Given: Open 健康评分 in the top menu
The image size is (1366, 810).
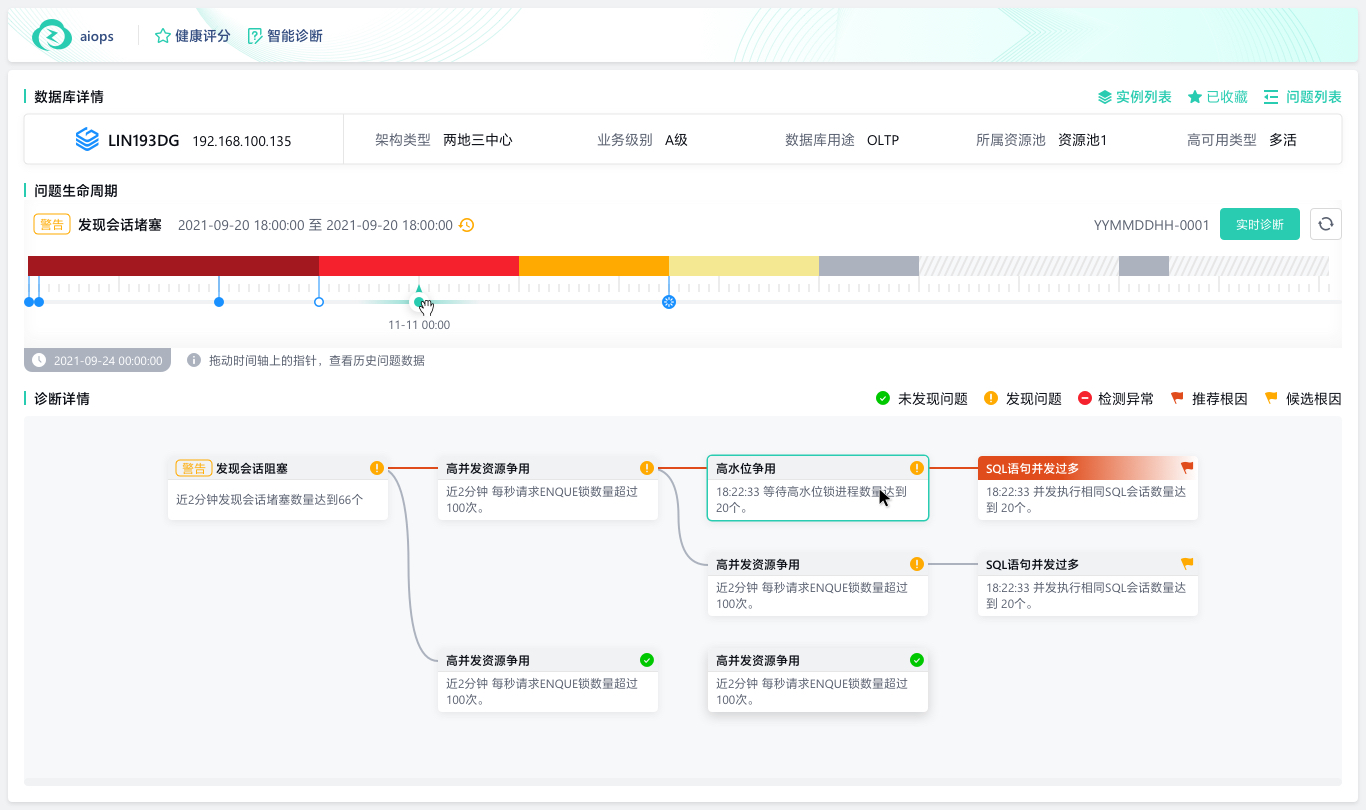Looking at the screenshot, I should point(203,36).
